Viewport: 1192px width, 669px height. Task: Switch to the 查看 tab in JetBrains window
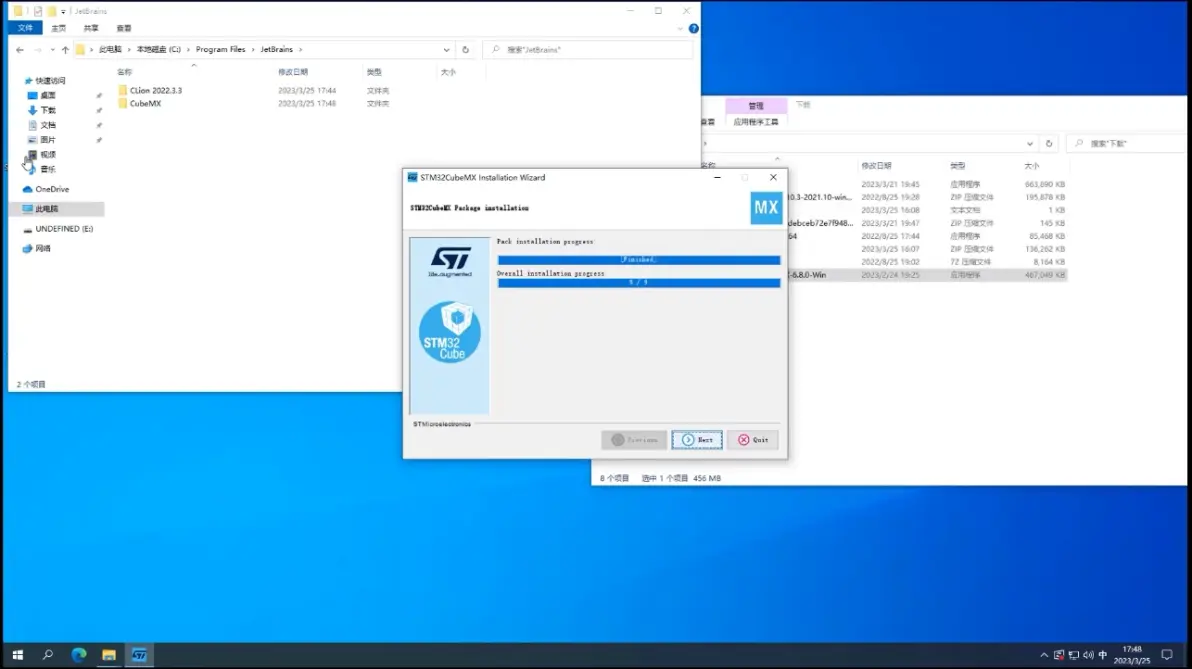[x=124, y=28]
